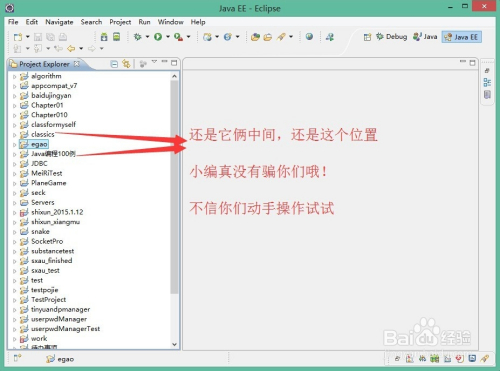Screen dimensions: 500x371
Task: Click the New Servlet icon
Action: (228, 37)
